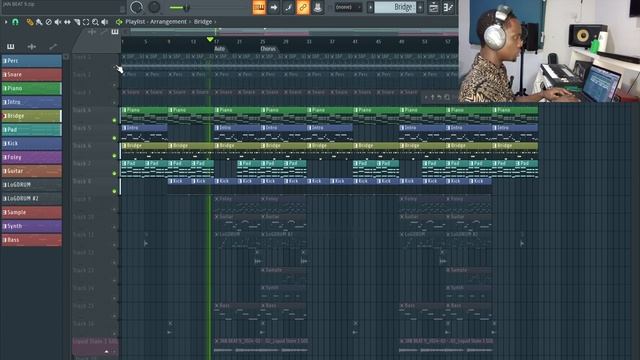Viewport: 640px width, 360px height.
Task: Click the rightmost top toolbar icon
Action: [x=448, y=7]
